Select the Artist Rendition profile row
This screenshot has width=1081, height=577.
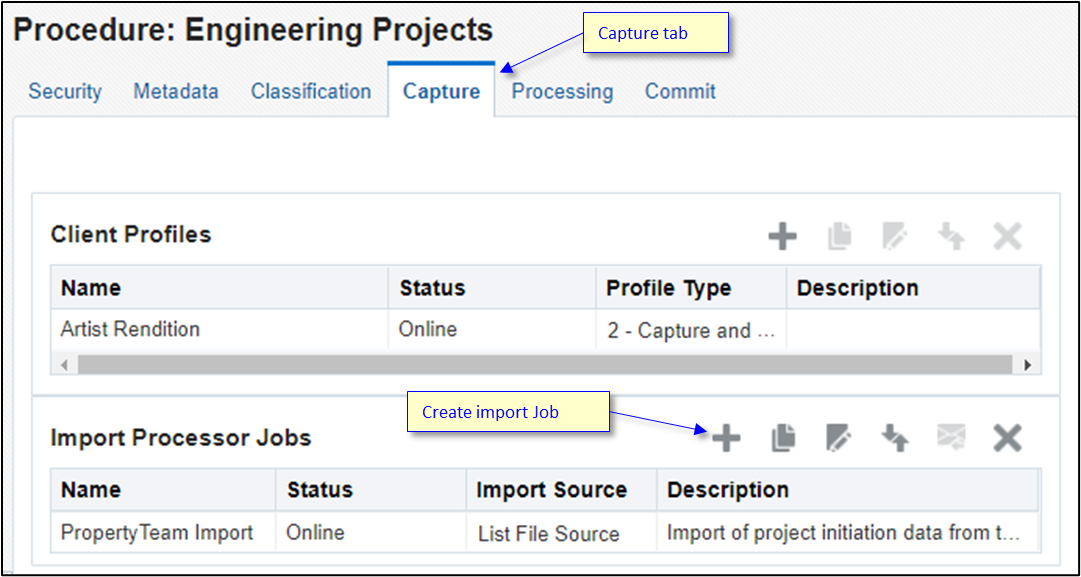pyautogui.click(x=220, y=329)
